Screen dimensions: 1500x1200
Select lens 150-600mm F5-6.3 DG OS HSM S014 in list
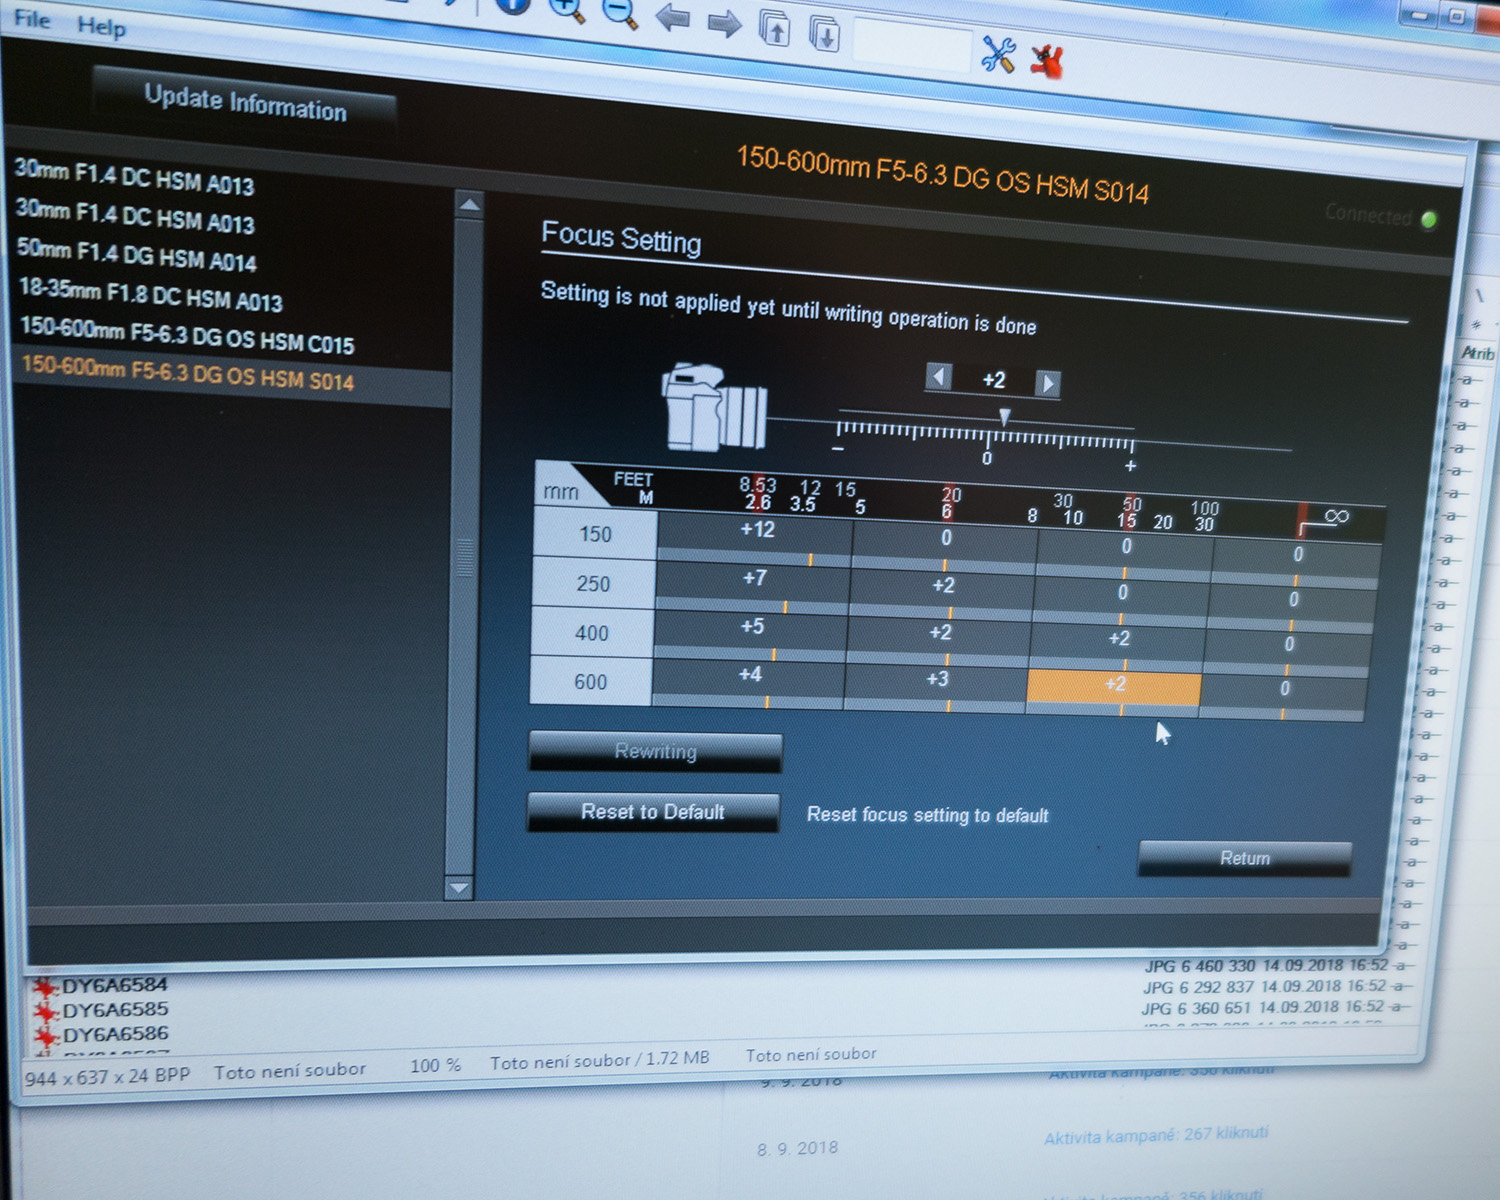[188, 373]
